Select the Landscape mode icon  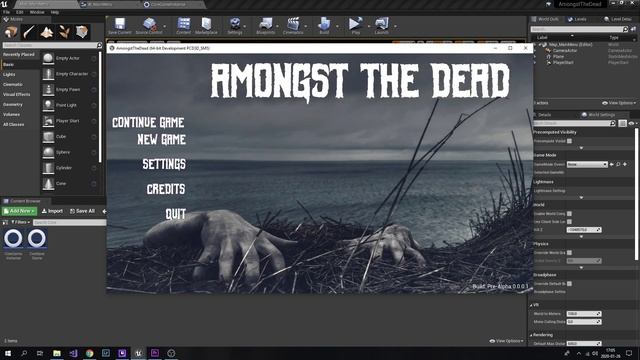47,32
